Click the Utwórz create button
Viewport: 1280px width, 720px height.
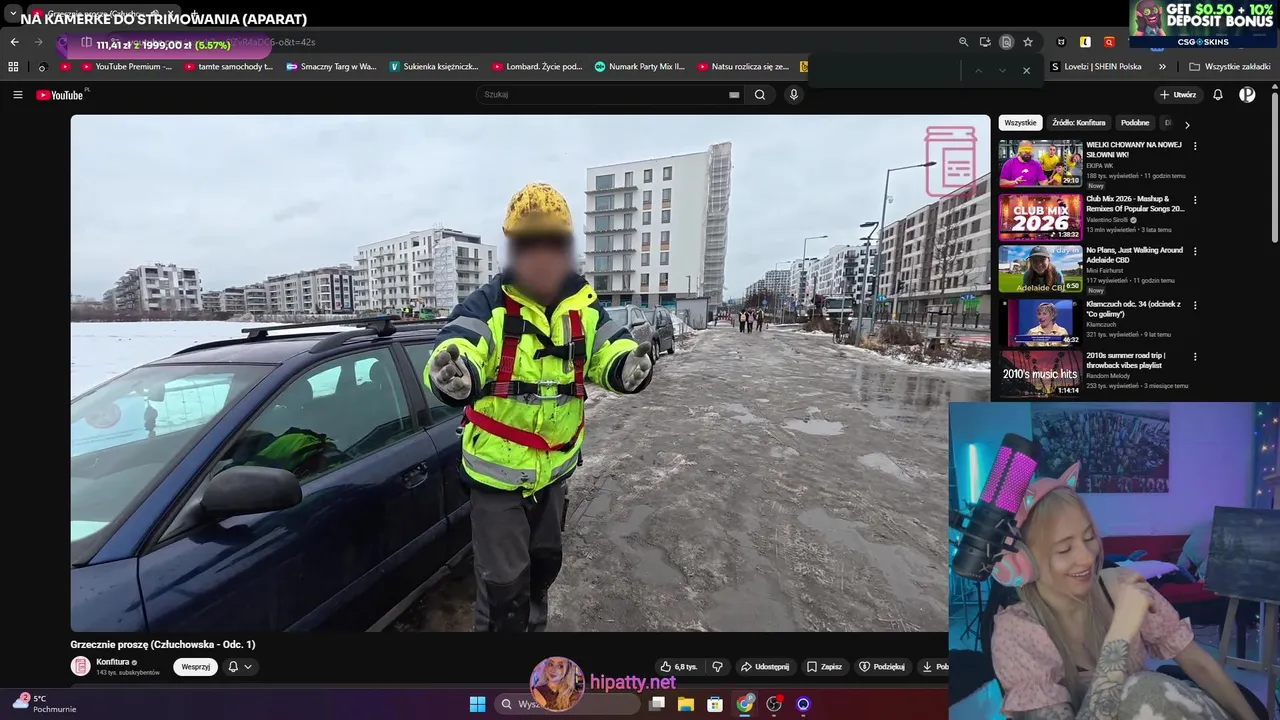1178,95
